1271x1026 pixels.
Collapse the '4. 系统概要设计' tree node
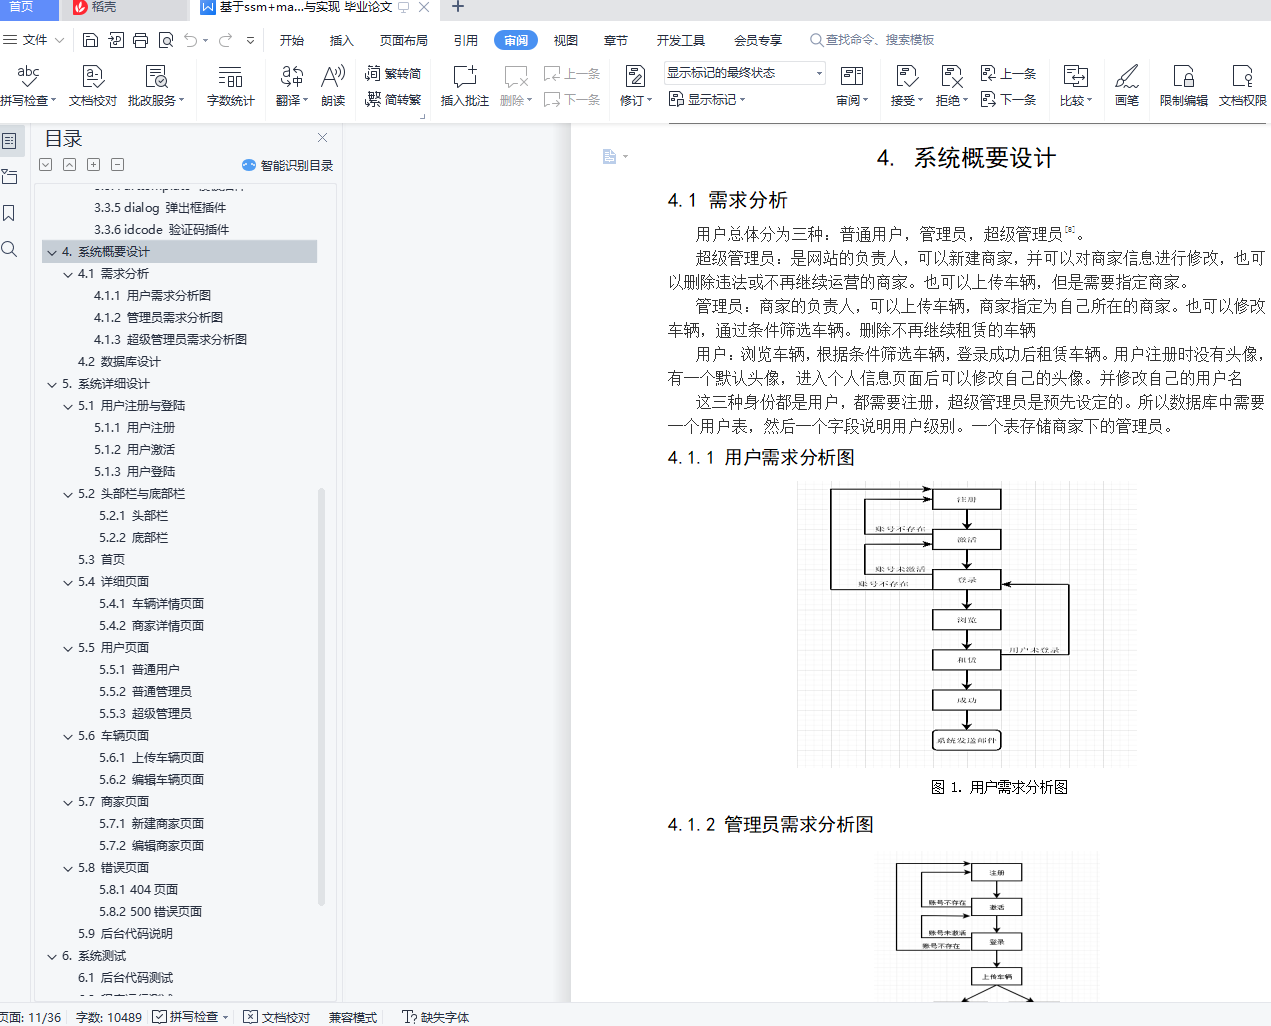51,252
